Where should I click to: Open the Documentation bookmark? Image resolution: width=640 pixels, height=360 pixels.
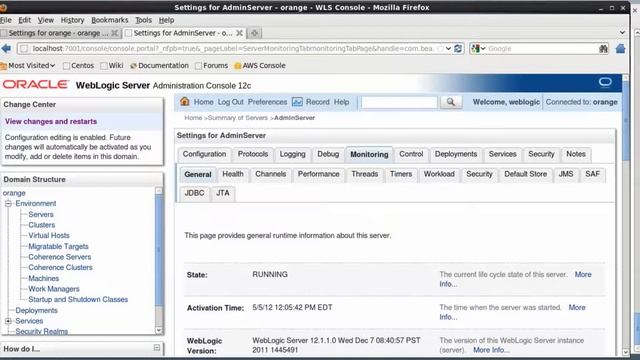[159, 66]
